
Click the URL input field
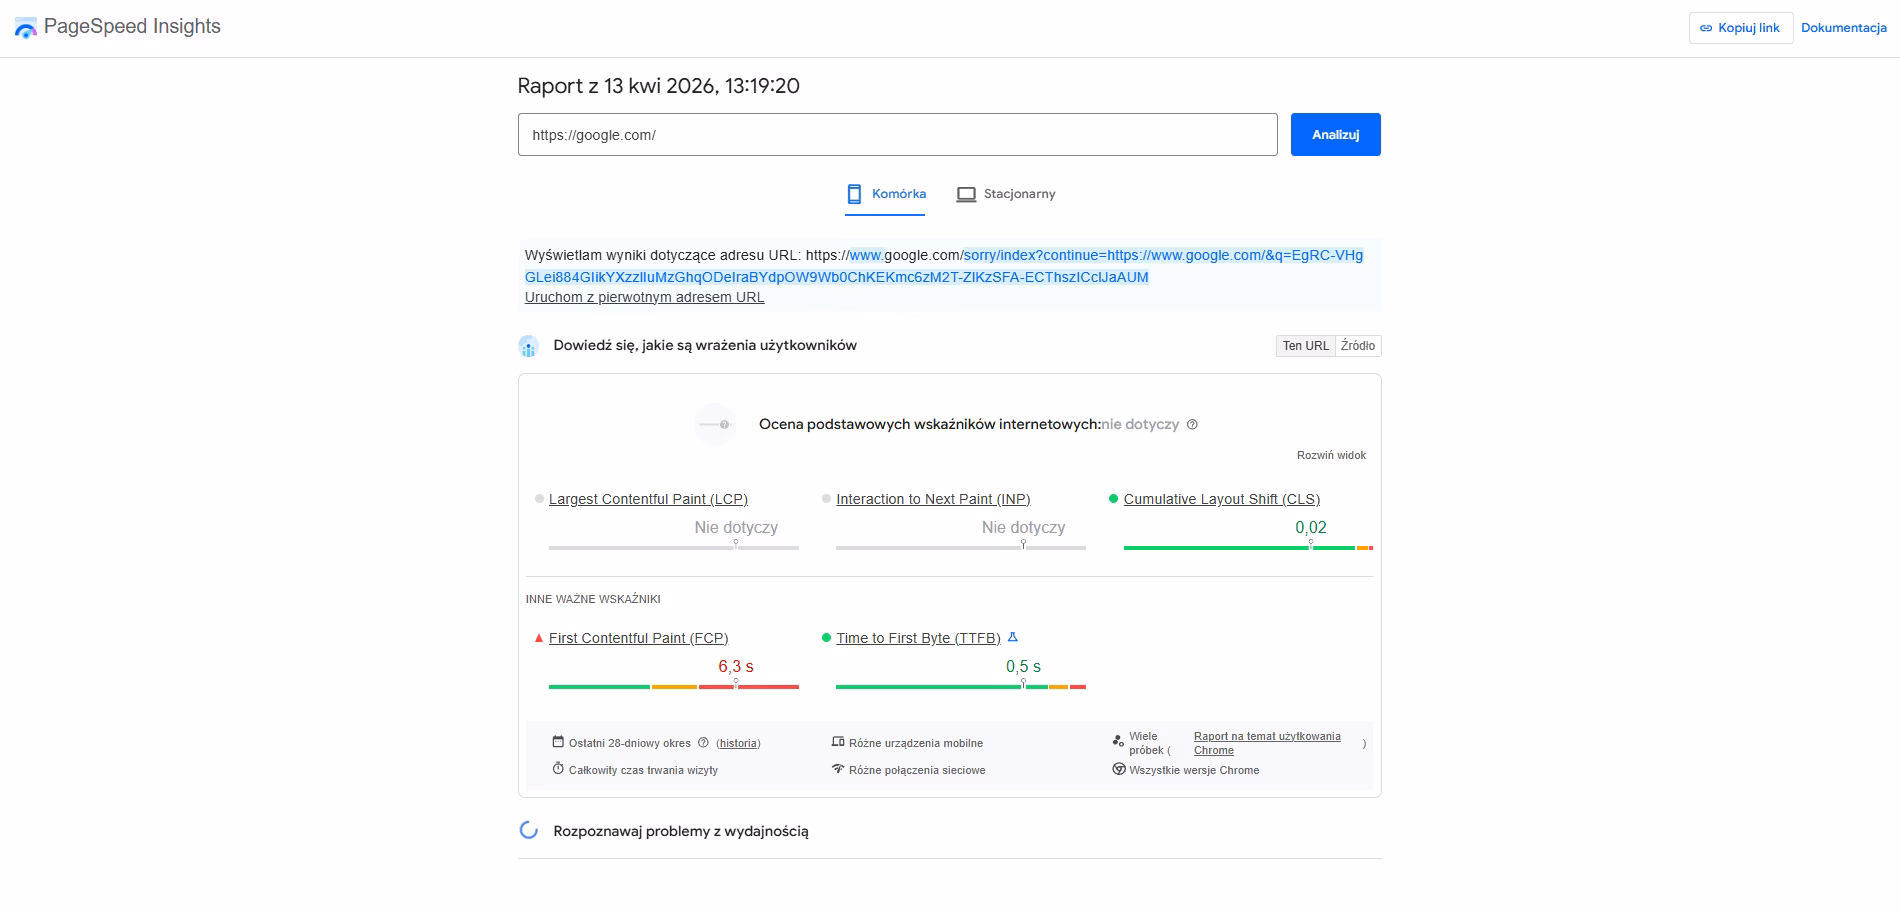point(897,135)
